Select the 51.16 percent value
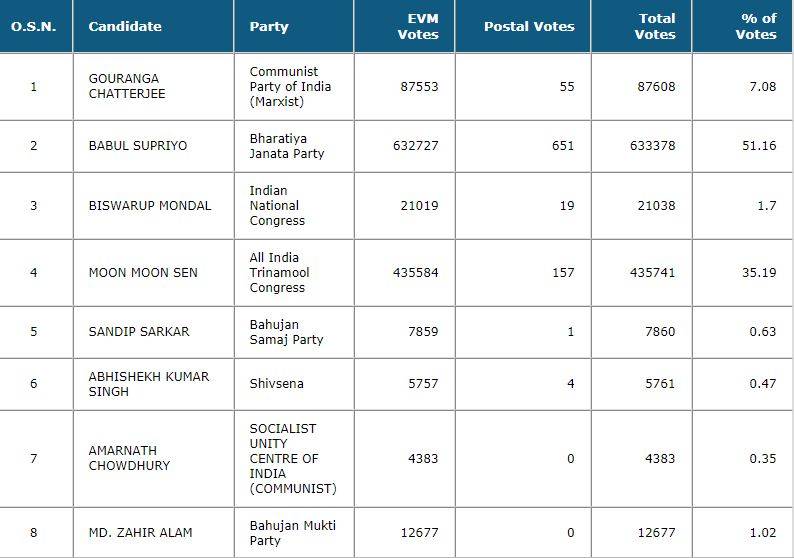The height and width of the screenshot is (558, 794). coord(760,146)
